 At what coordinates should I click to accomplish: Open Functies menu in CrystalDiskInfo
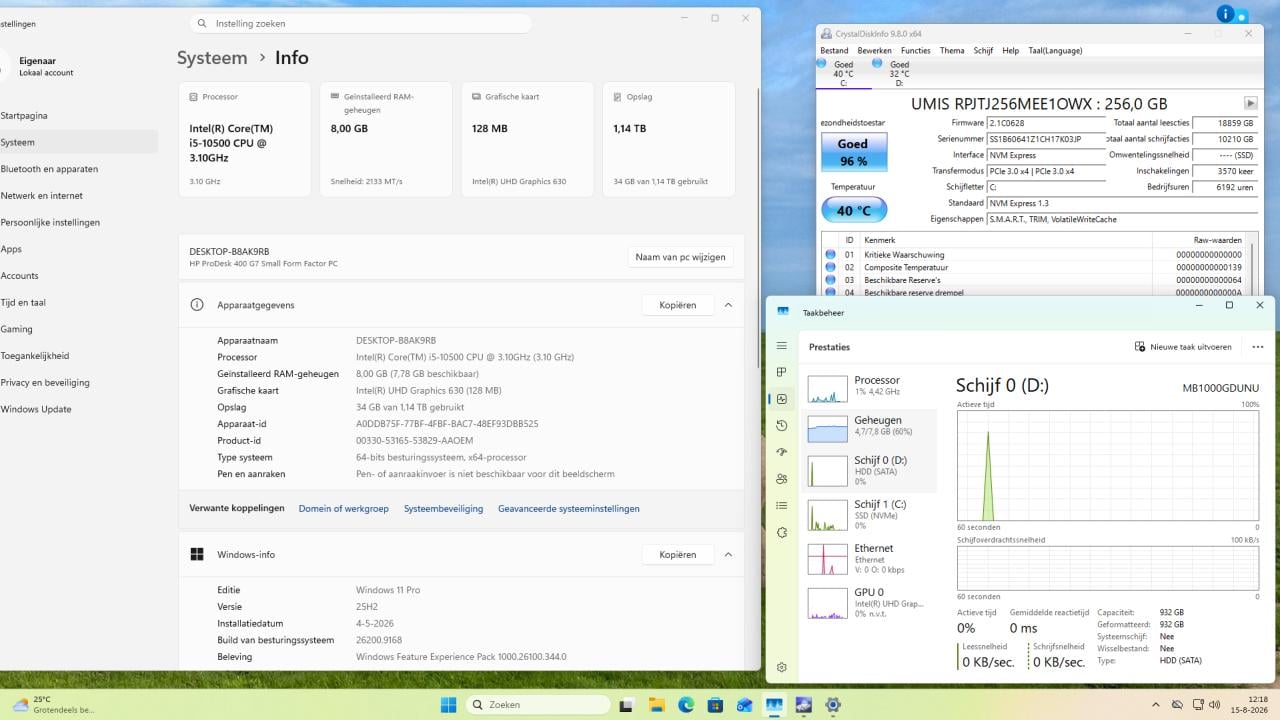(915, 51)
